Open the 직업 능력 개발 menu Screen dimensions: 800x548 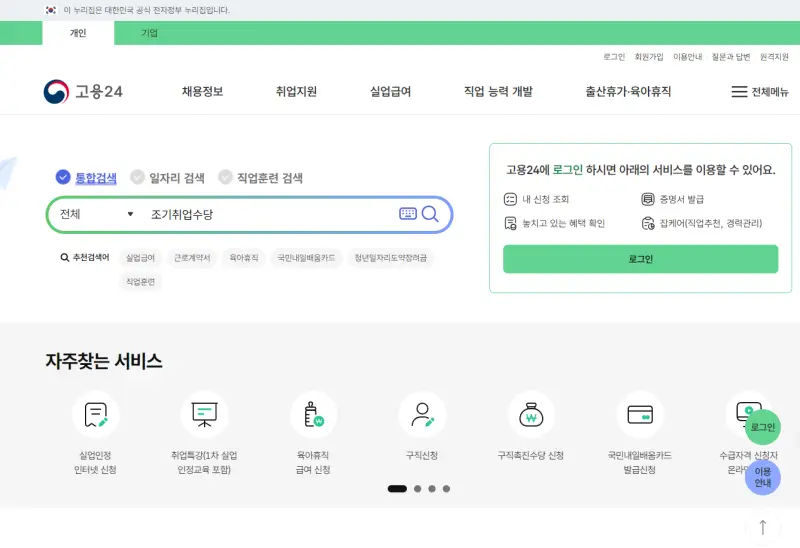[498, 92]
